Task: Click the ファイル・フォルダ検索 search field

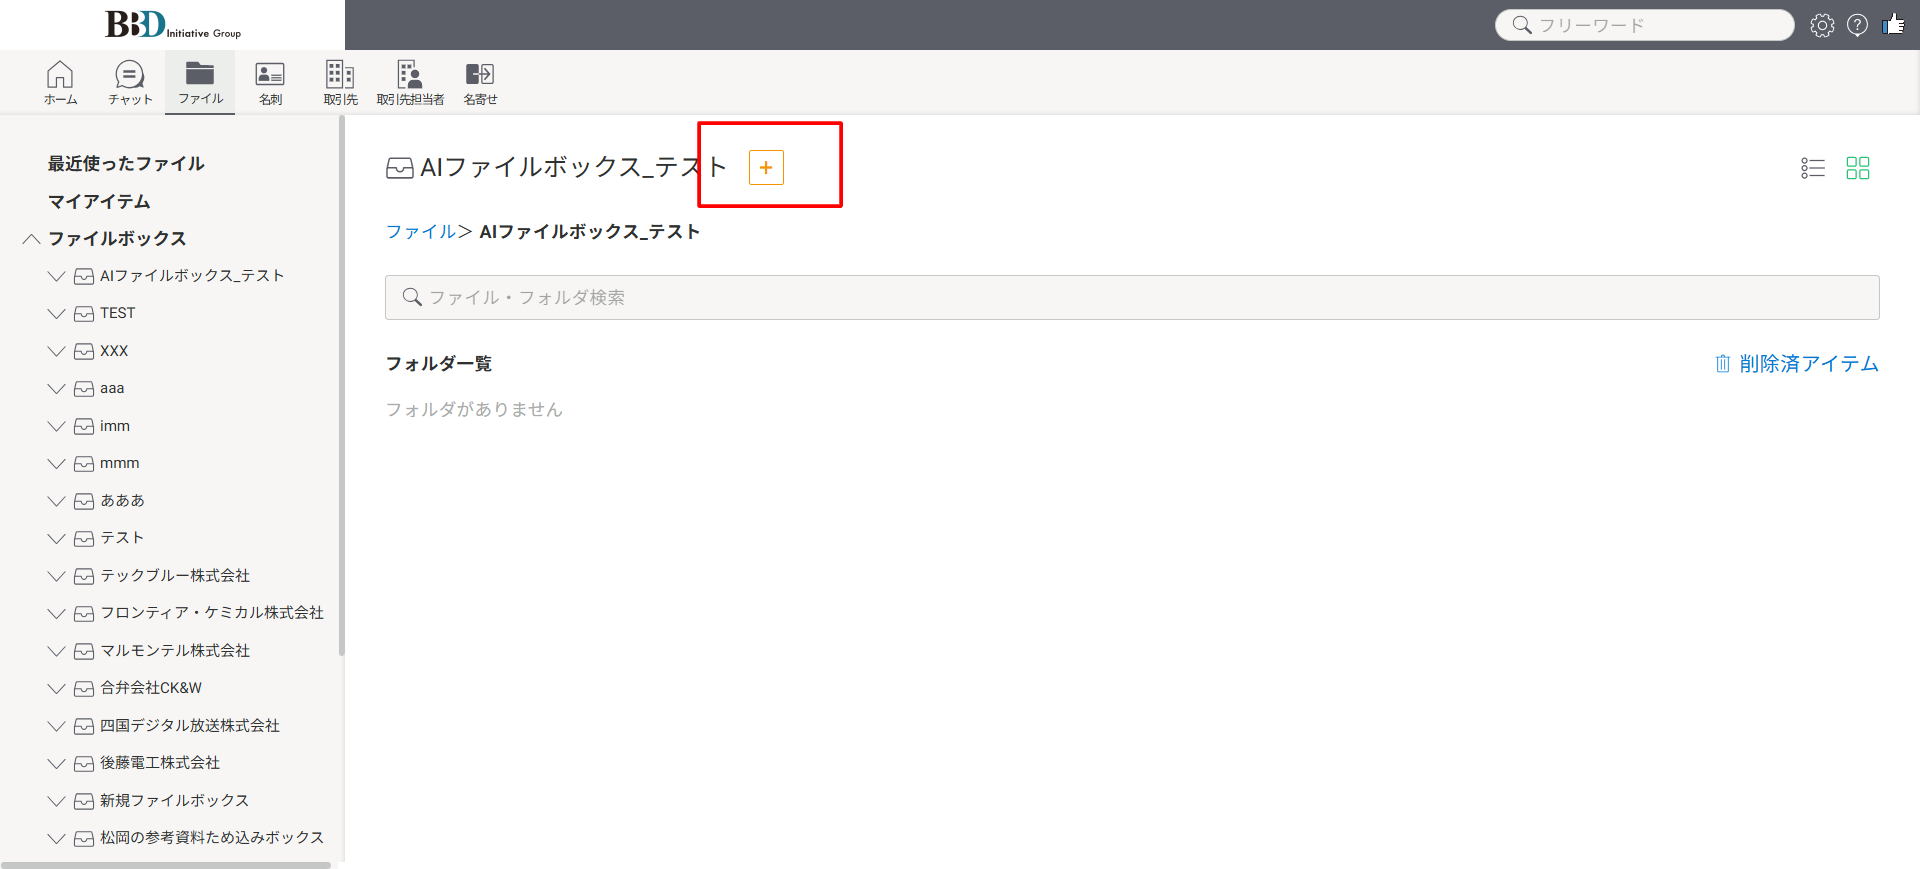Action: tap(1132, 298)
